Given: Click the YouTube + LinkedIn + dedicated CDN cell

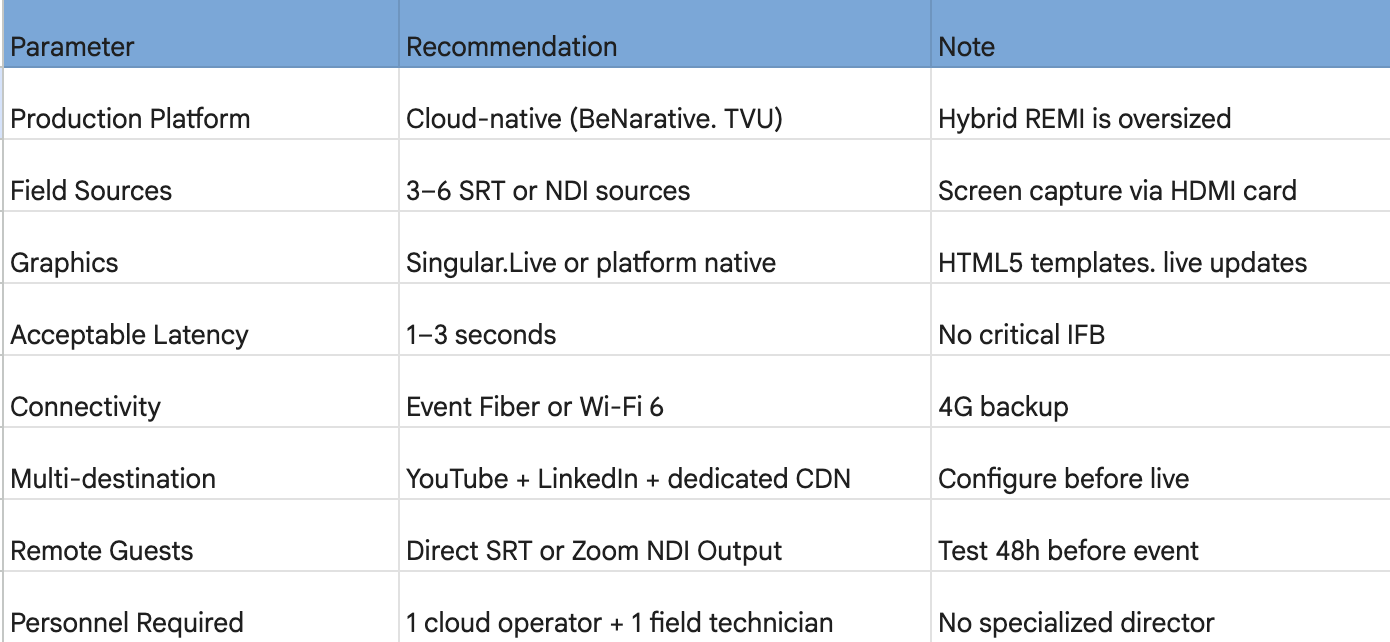Looking at the screenshot, I should click(x=665, y=464).
